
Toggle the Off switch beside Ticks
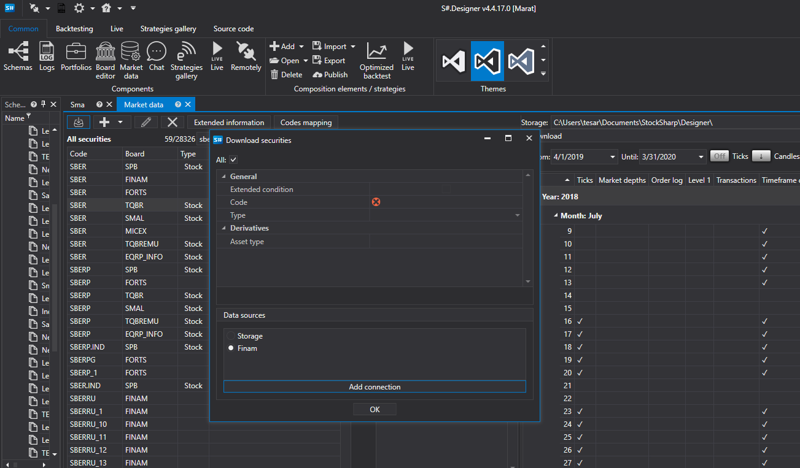[x=718, y=156]
